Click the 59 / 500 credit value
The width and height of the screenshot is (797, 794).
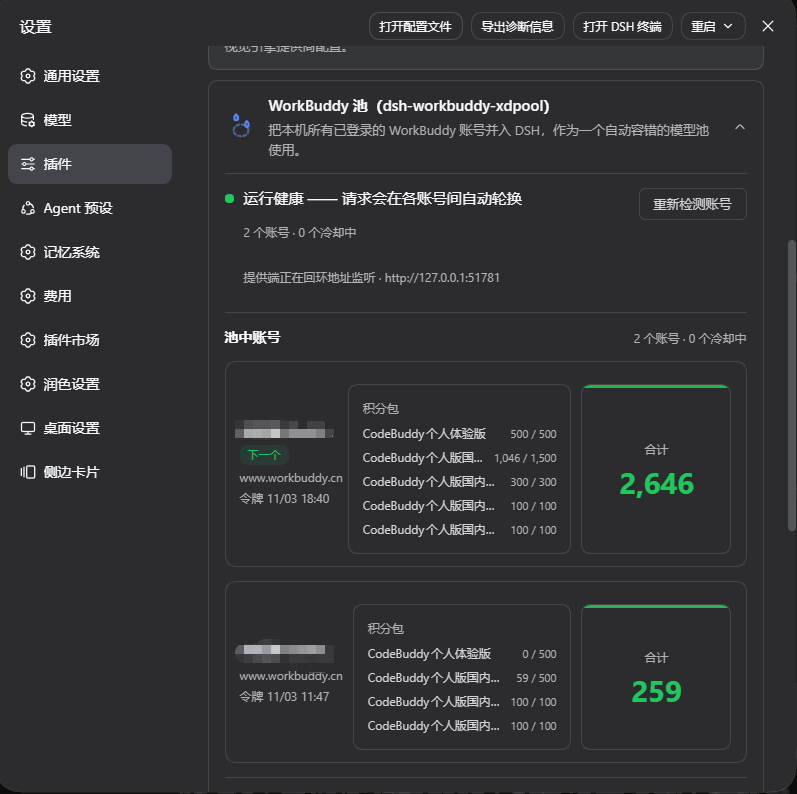pos(536,678)
